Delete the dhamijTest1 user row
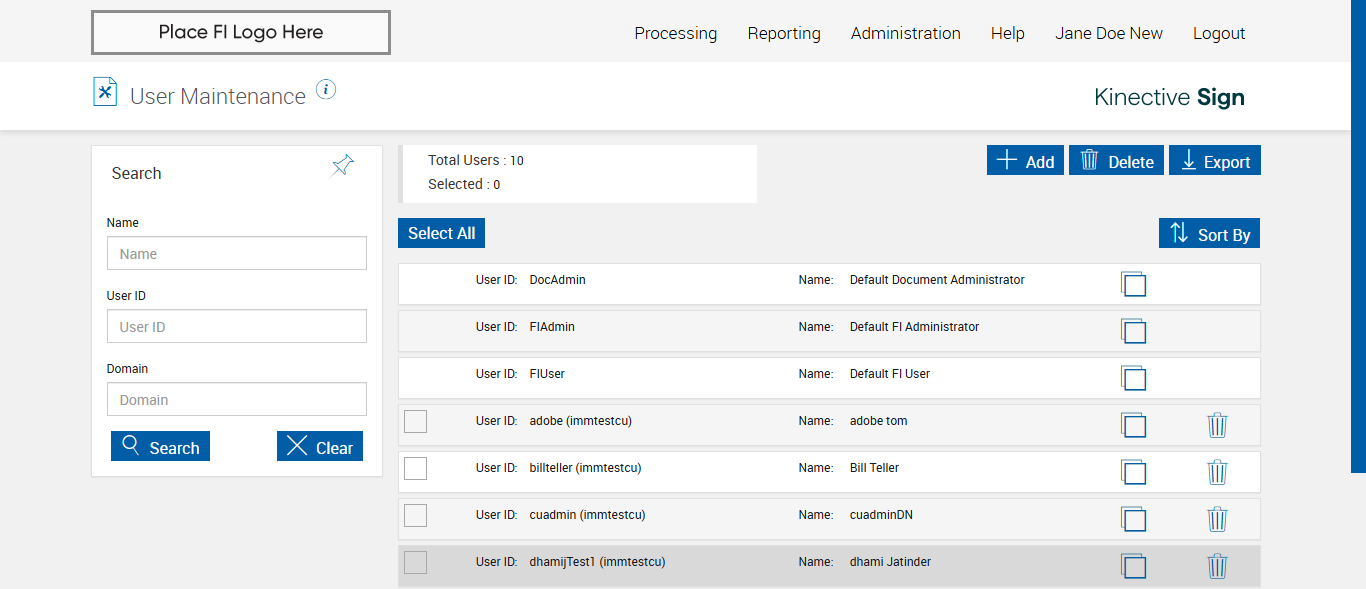1366x589 pixels. click(1217, 566)
